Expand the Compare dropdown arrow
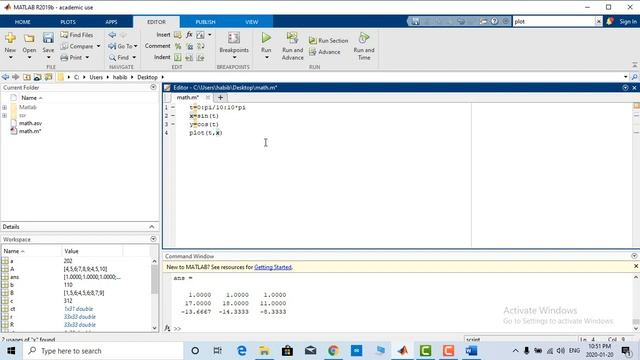640x360 pixels. 98,46
